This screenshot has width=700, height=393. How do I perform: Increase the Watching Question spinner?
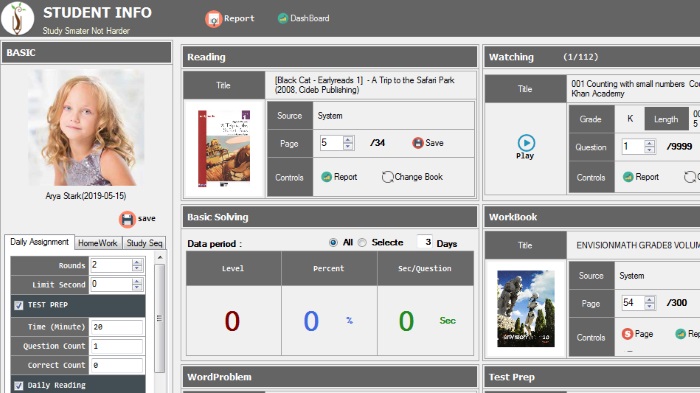coord(650,143)
